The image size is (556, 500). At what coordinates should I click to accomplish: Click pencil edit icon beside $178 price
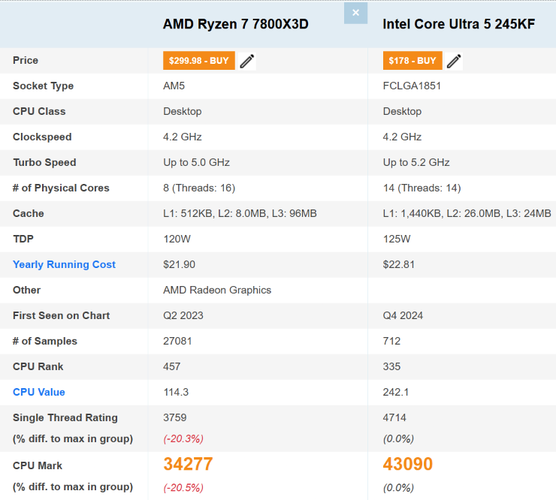[x=454, y=61]
